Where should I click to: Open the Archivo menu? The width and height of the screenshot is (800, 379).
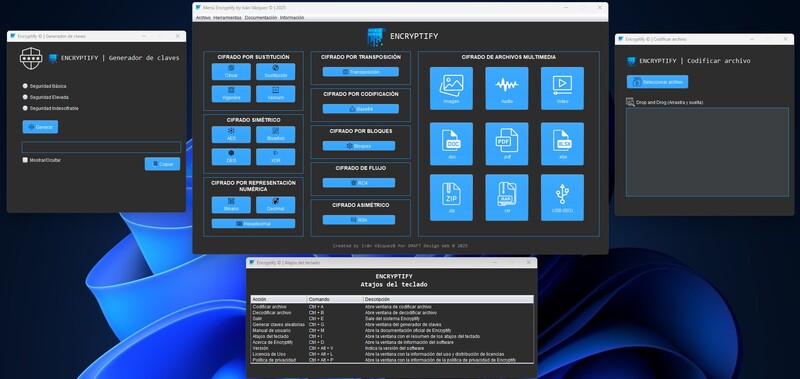coord(203,17)
